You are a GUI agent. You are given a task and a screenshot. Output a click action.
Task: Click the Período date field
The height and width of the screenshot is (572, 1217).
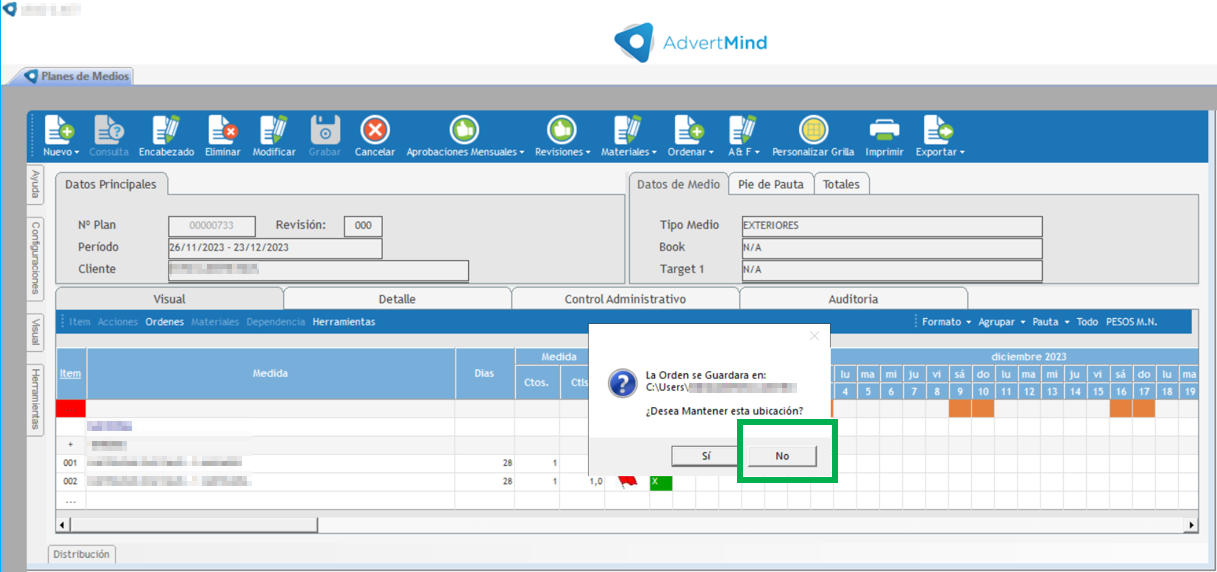[275, 248]
